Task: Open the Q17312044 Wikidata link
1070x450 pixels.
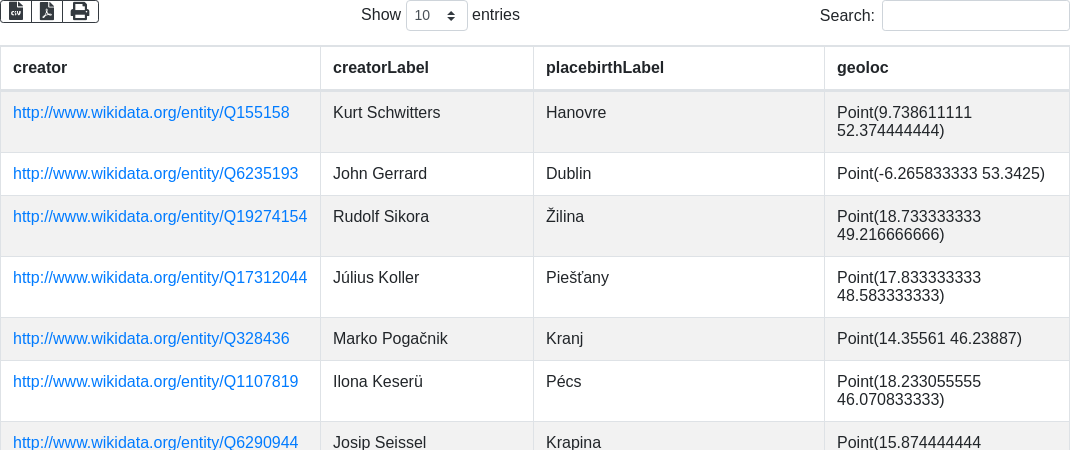Action: 160,278
